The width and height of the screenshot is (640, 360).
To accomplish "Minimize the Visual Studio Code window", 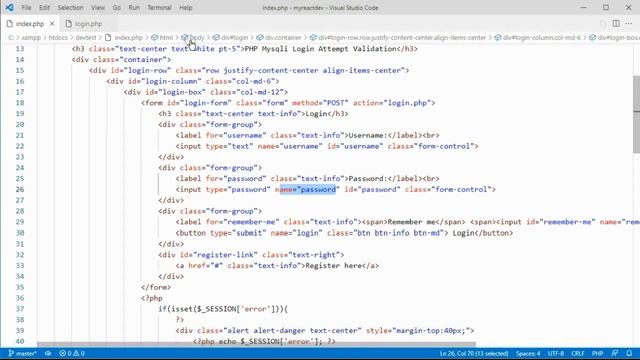I will point(584,7).
